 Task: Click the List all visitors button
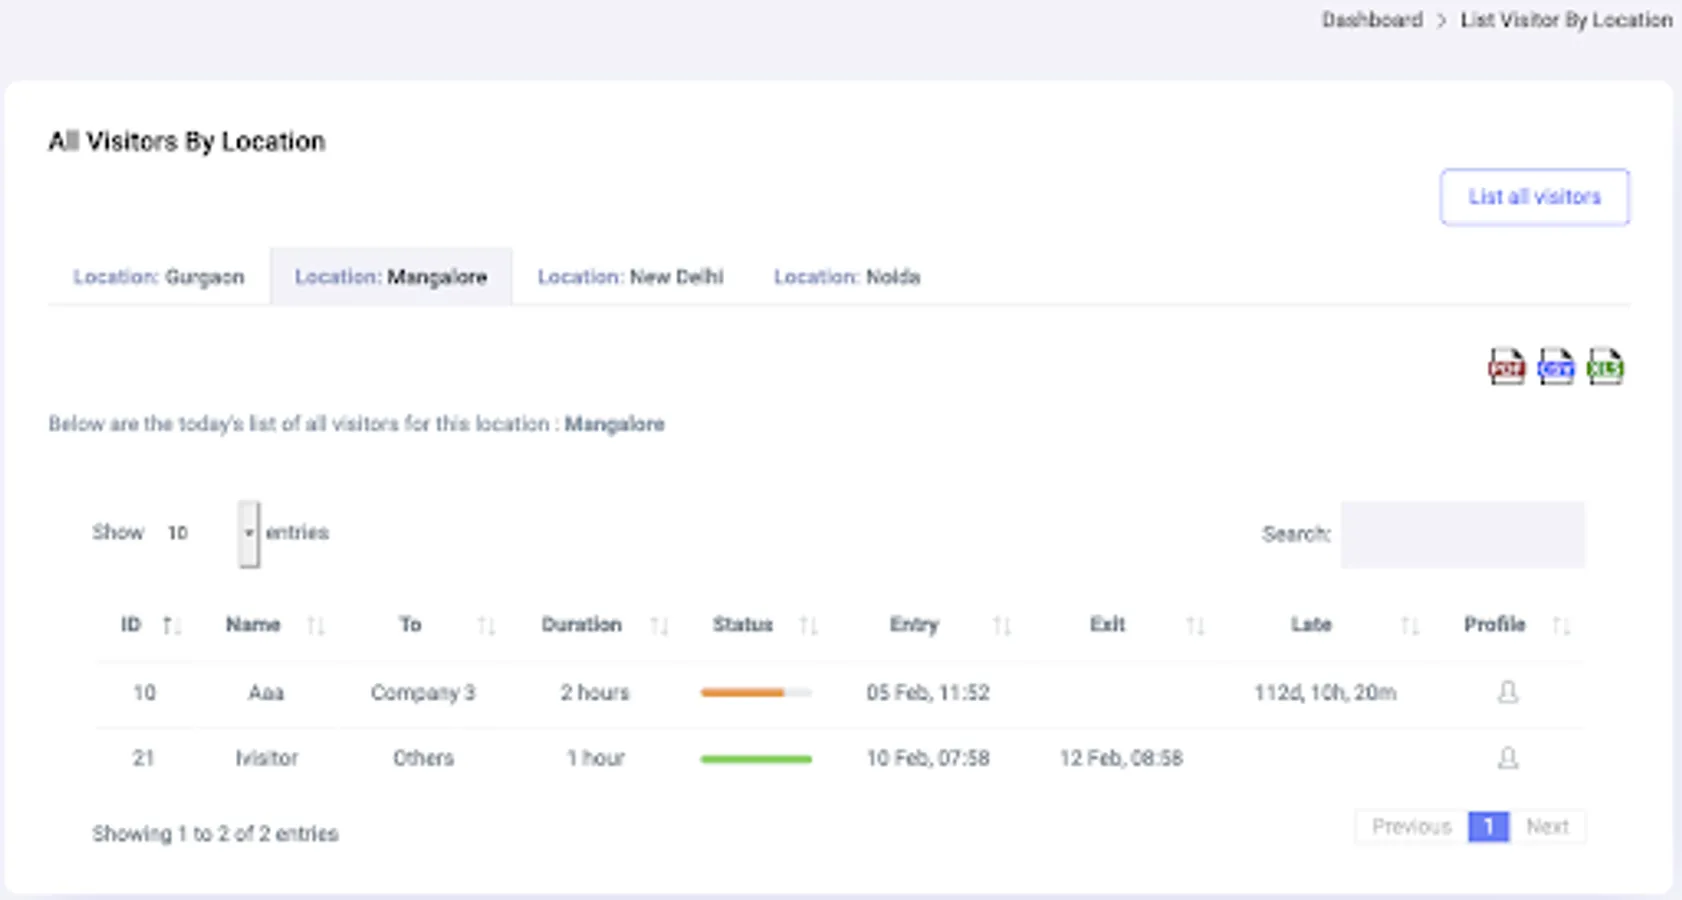(x=1534, y=197)
